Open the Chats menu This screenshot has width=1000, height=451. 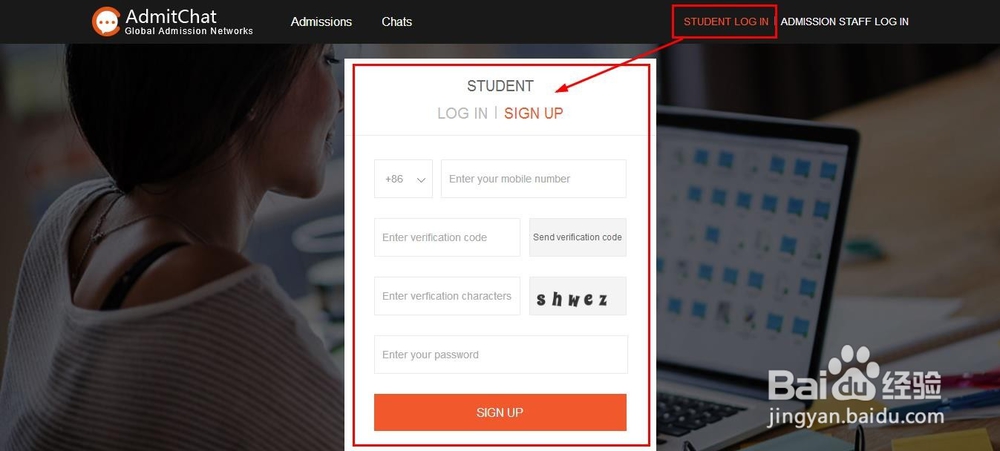(397, 22)
